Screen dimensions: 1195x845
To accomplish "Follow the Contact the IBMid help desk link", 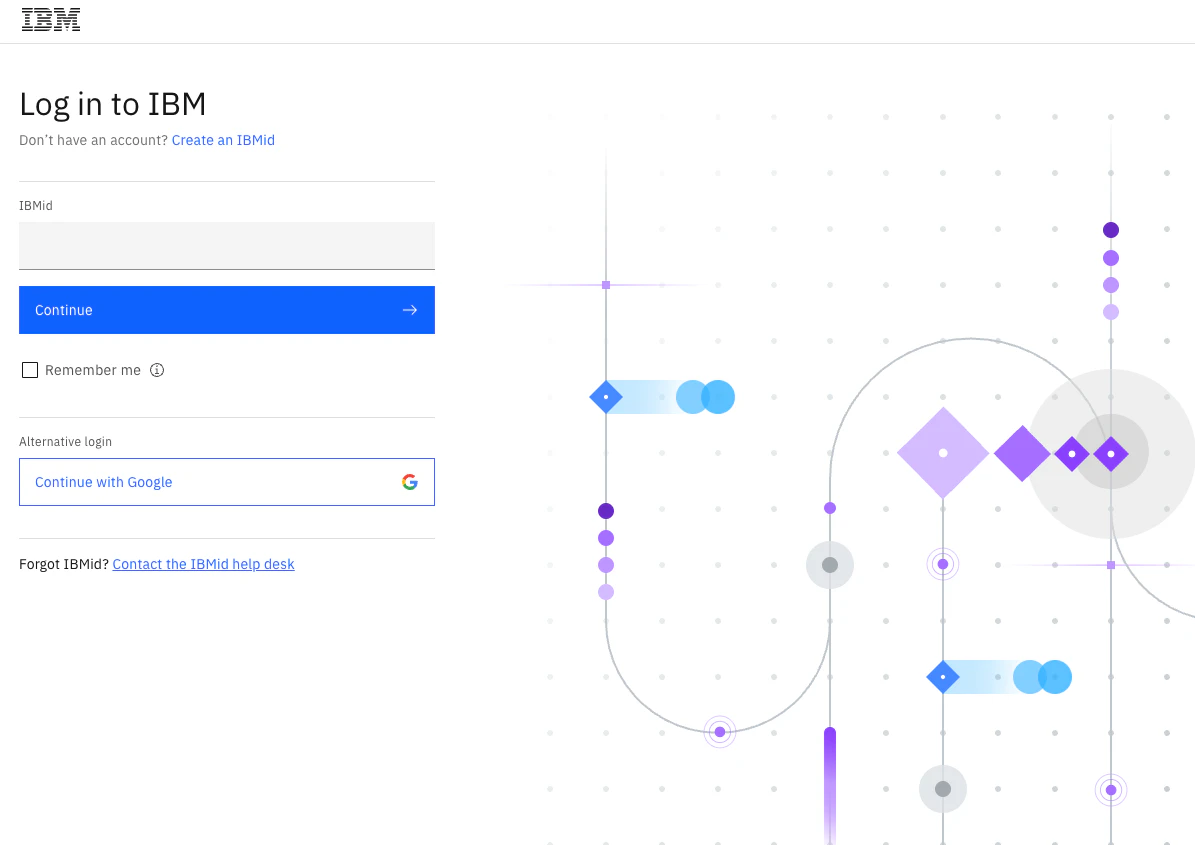I will click(203, 565).
